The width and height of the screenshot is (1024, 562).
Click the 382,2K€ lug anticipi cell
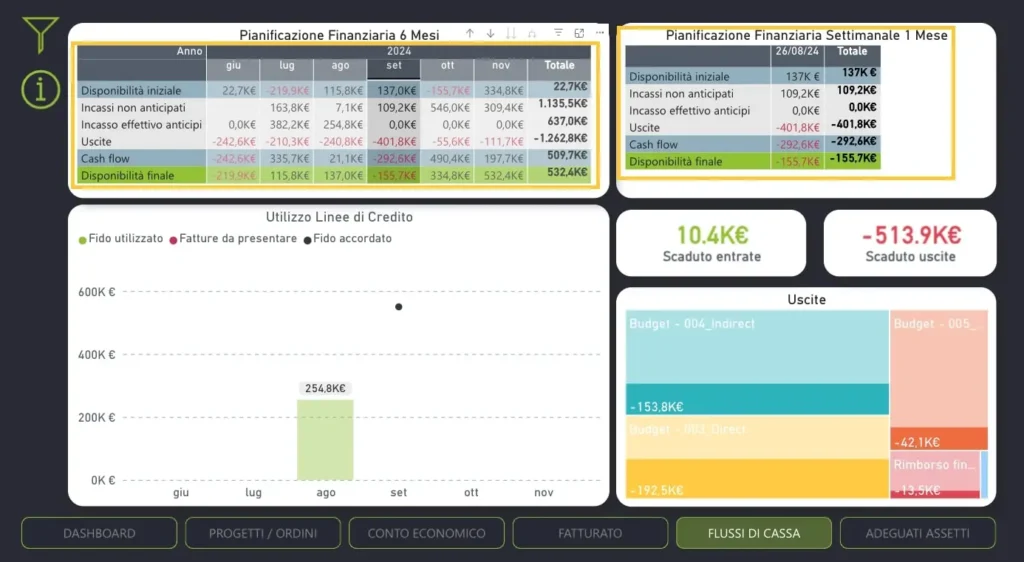289,125
